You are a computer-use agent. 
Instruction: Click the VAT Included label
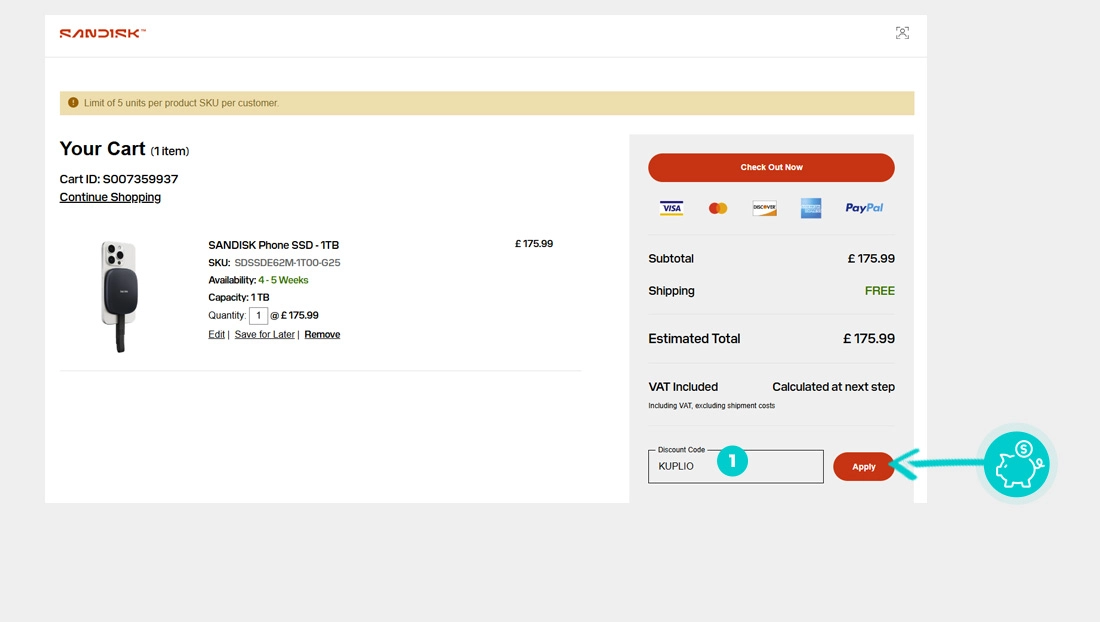pos(683,387)
